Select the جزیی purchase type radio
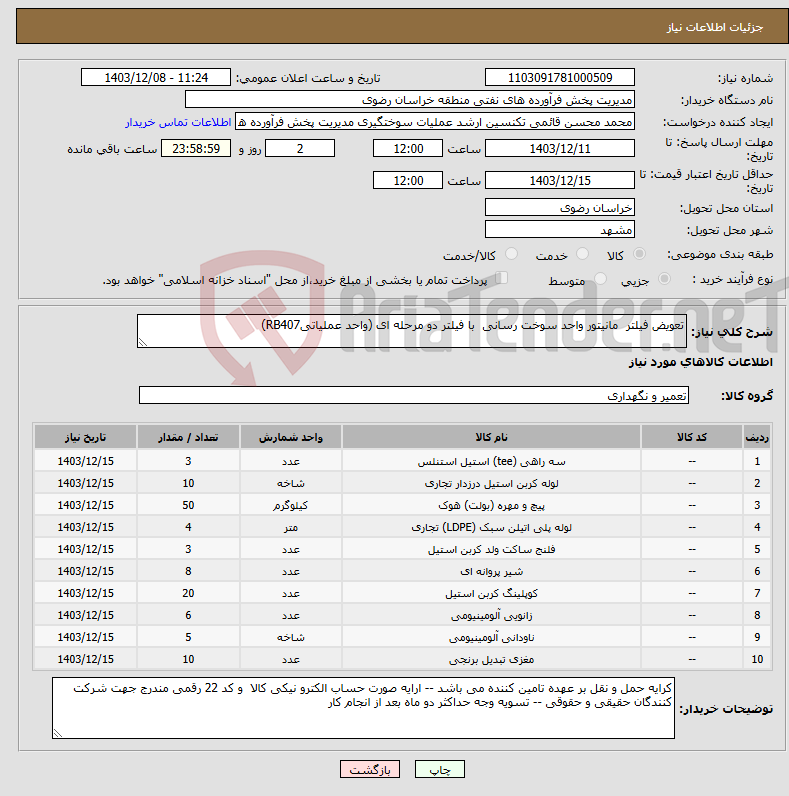This screenshot has width=789, height=796. pyautogui.click(x=664, y=279)
